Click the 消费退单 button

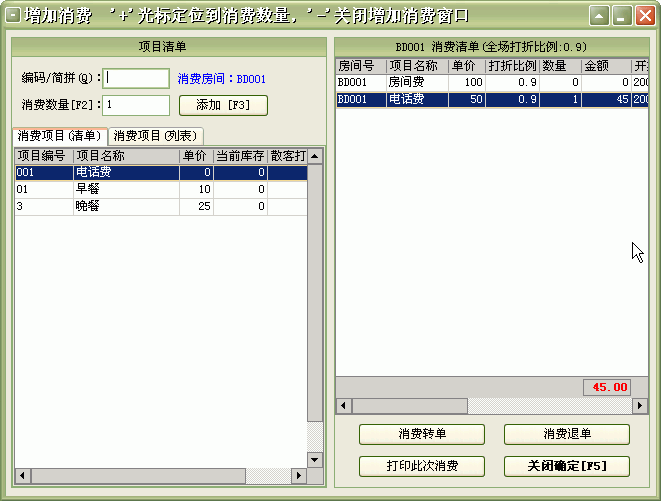[567, 434]
